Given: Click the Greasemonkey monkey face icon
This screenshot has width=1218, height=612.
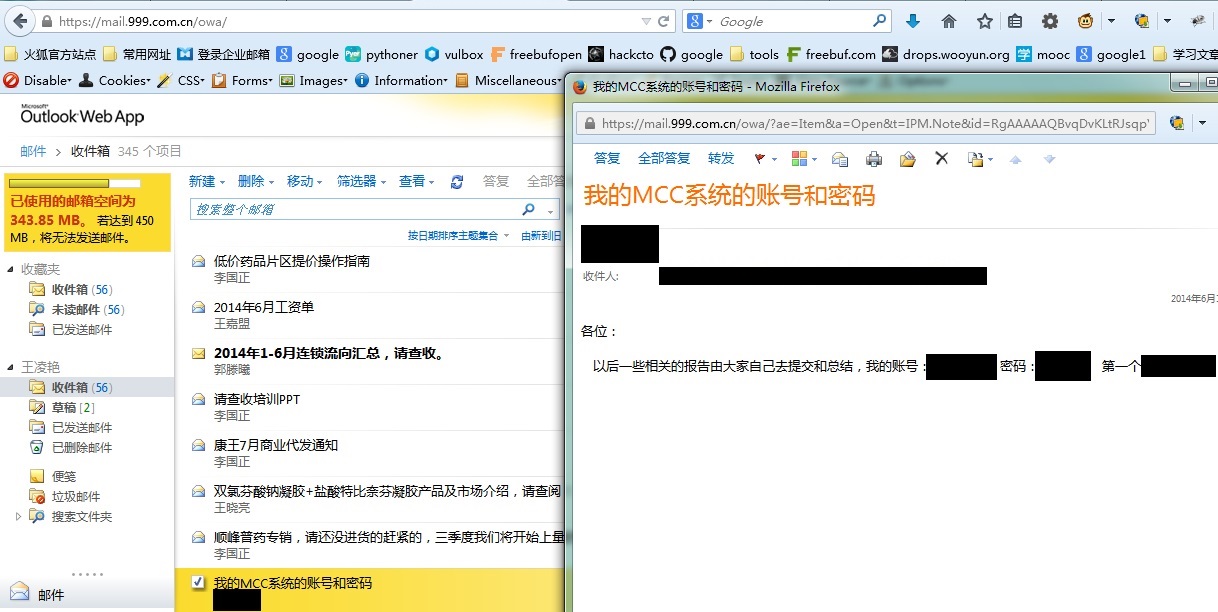Looking at the screenshot, I should (1086, 21).
